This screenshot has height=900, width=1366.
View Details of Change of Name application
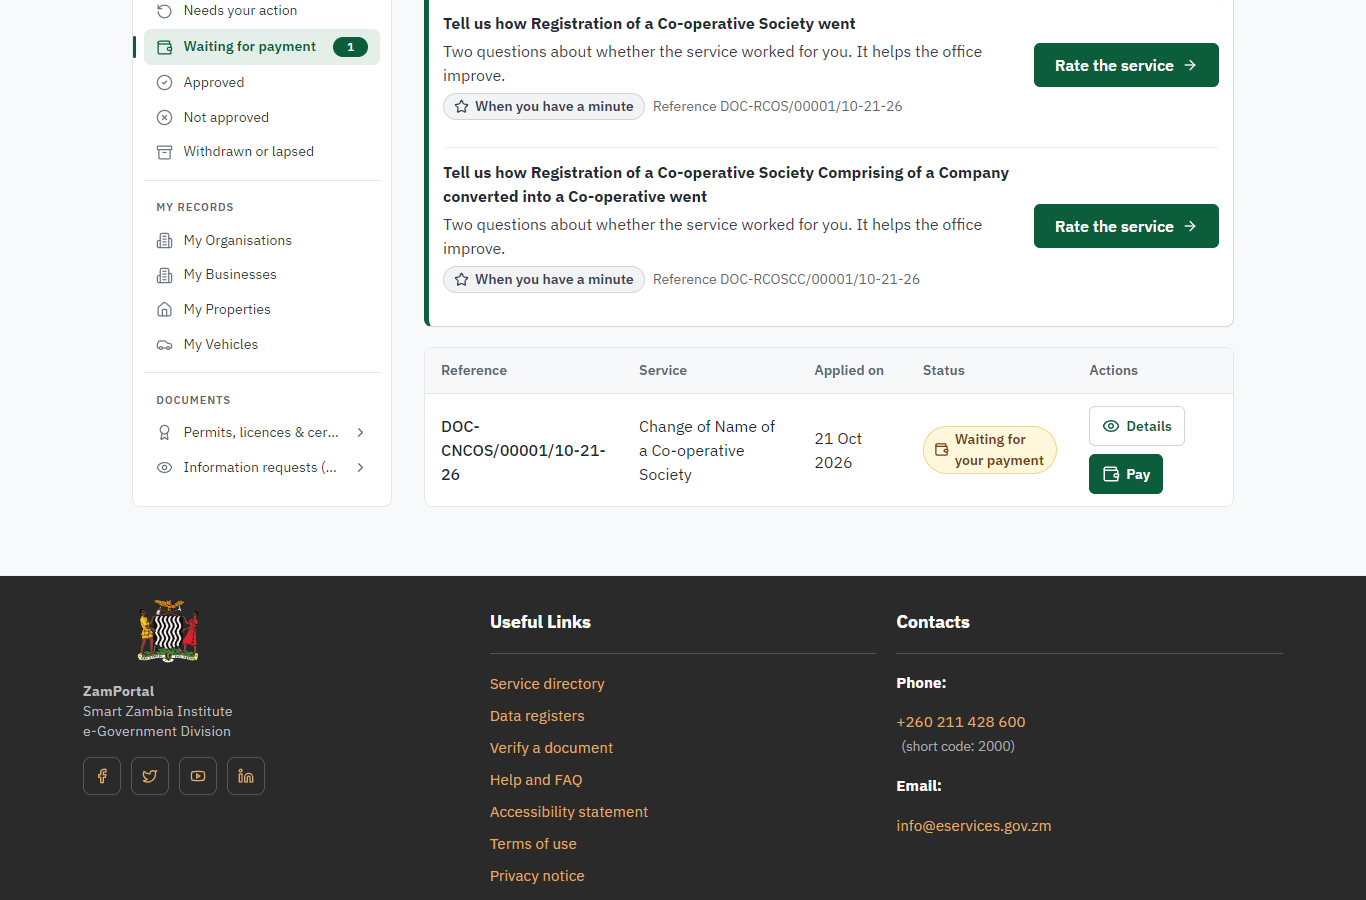point(1137,426)
